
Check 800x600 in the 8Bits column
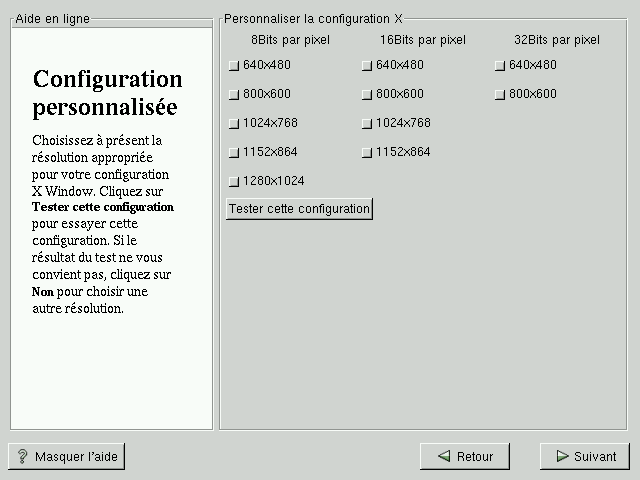[234, 95]
